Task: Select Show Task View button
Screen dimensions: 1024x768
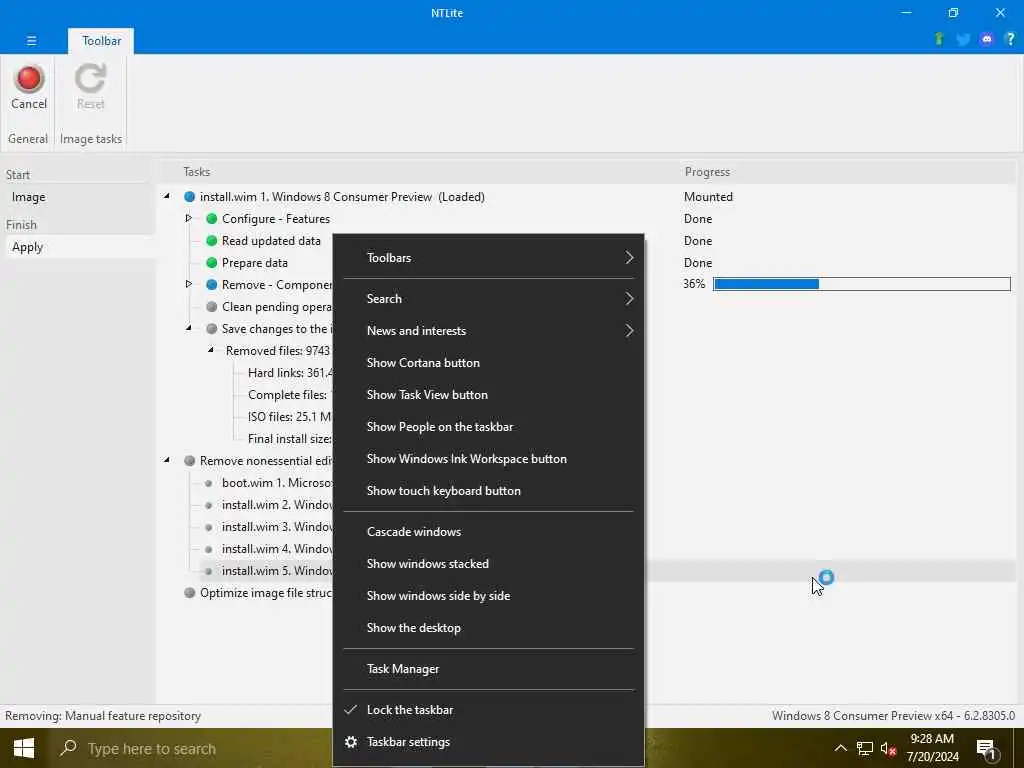Action: point(488,395)
